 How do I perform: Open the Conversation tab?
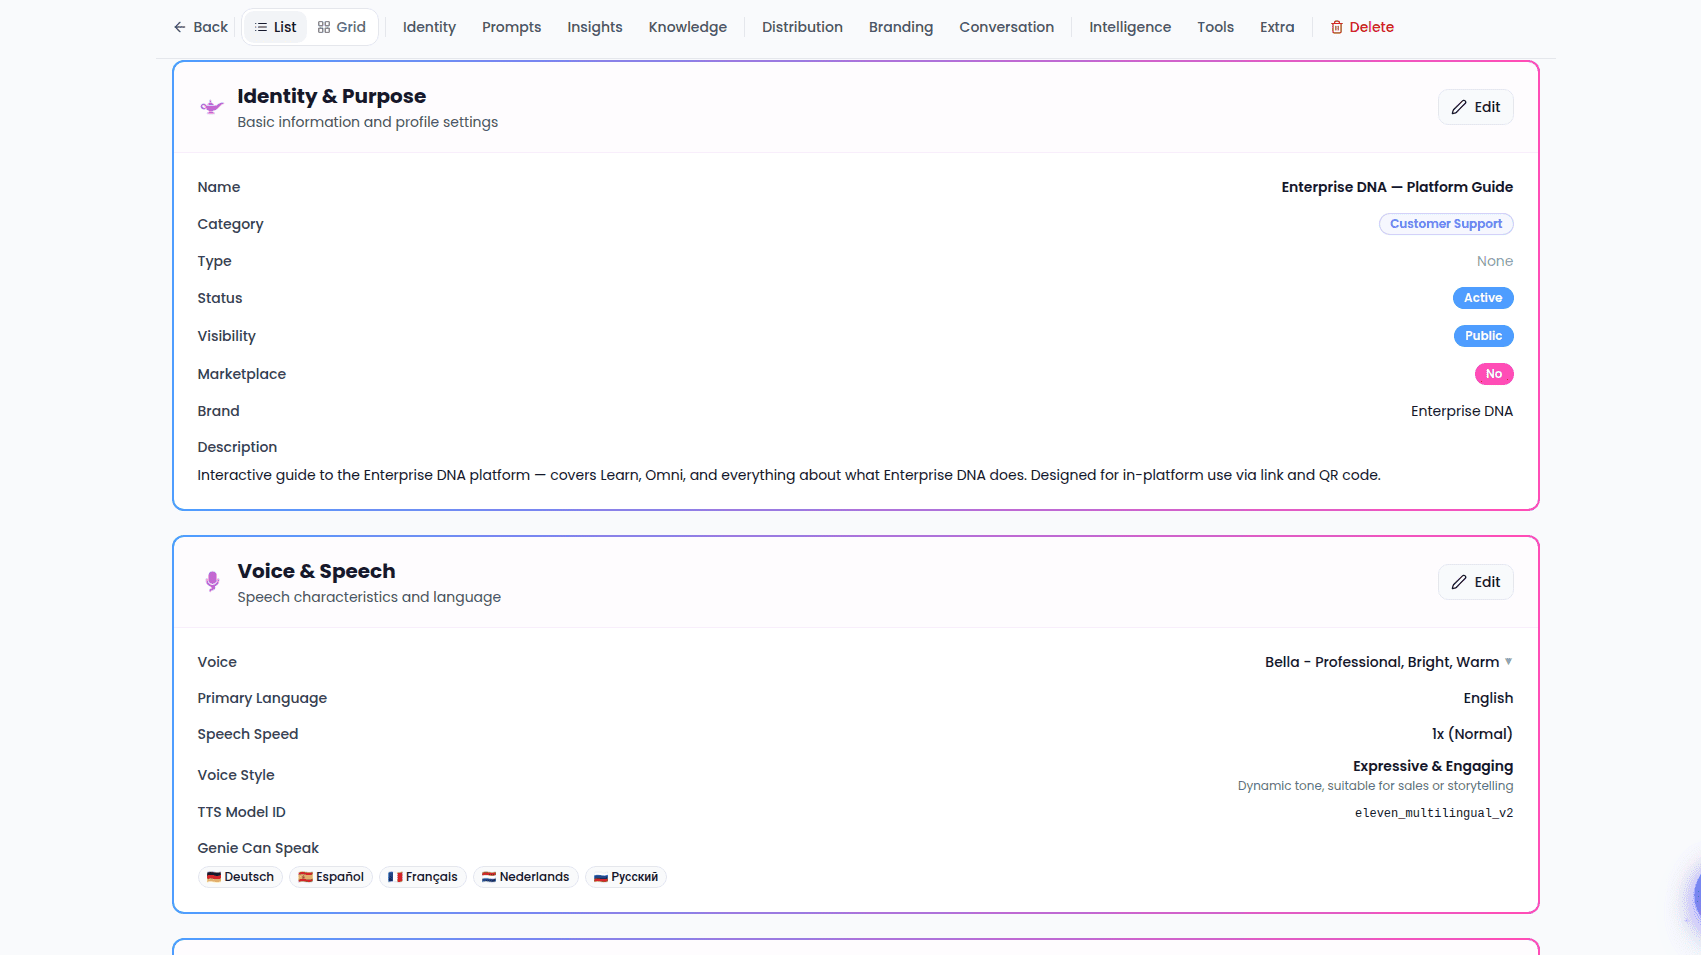coord(1006,27)
